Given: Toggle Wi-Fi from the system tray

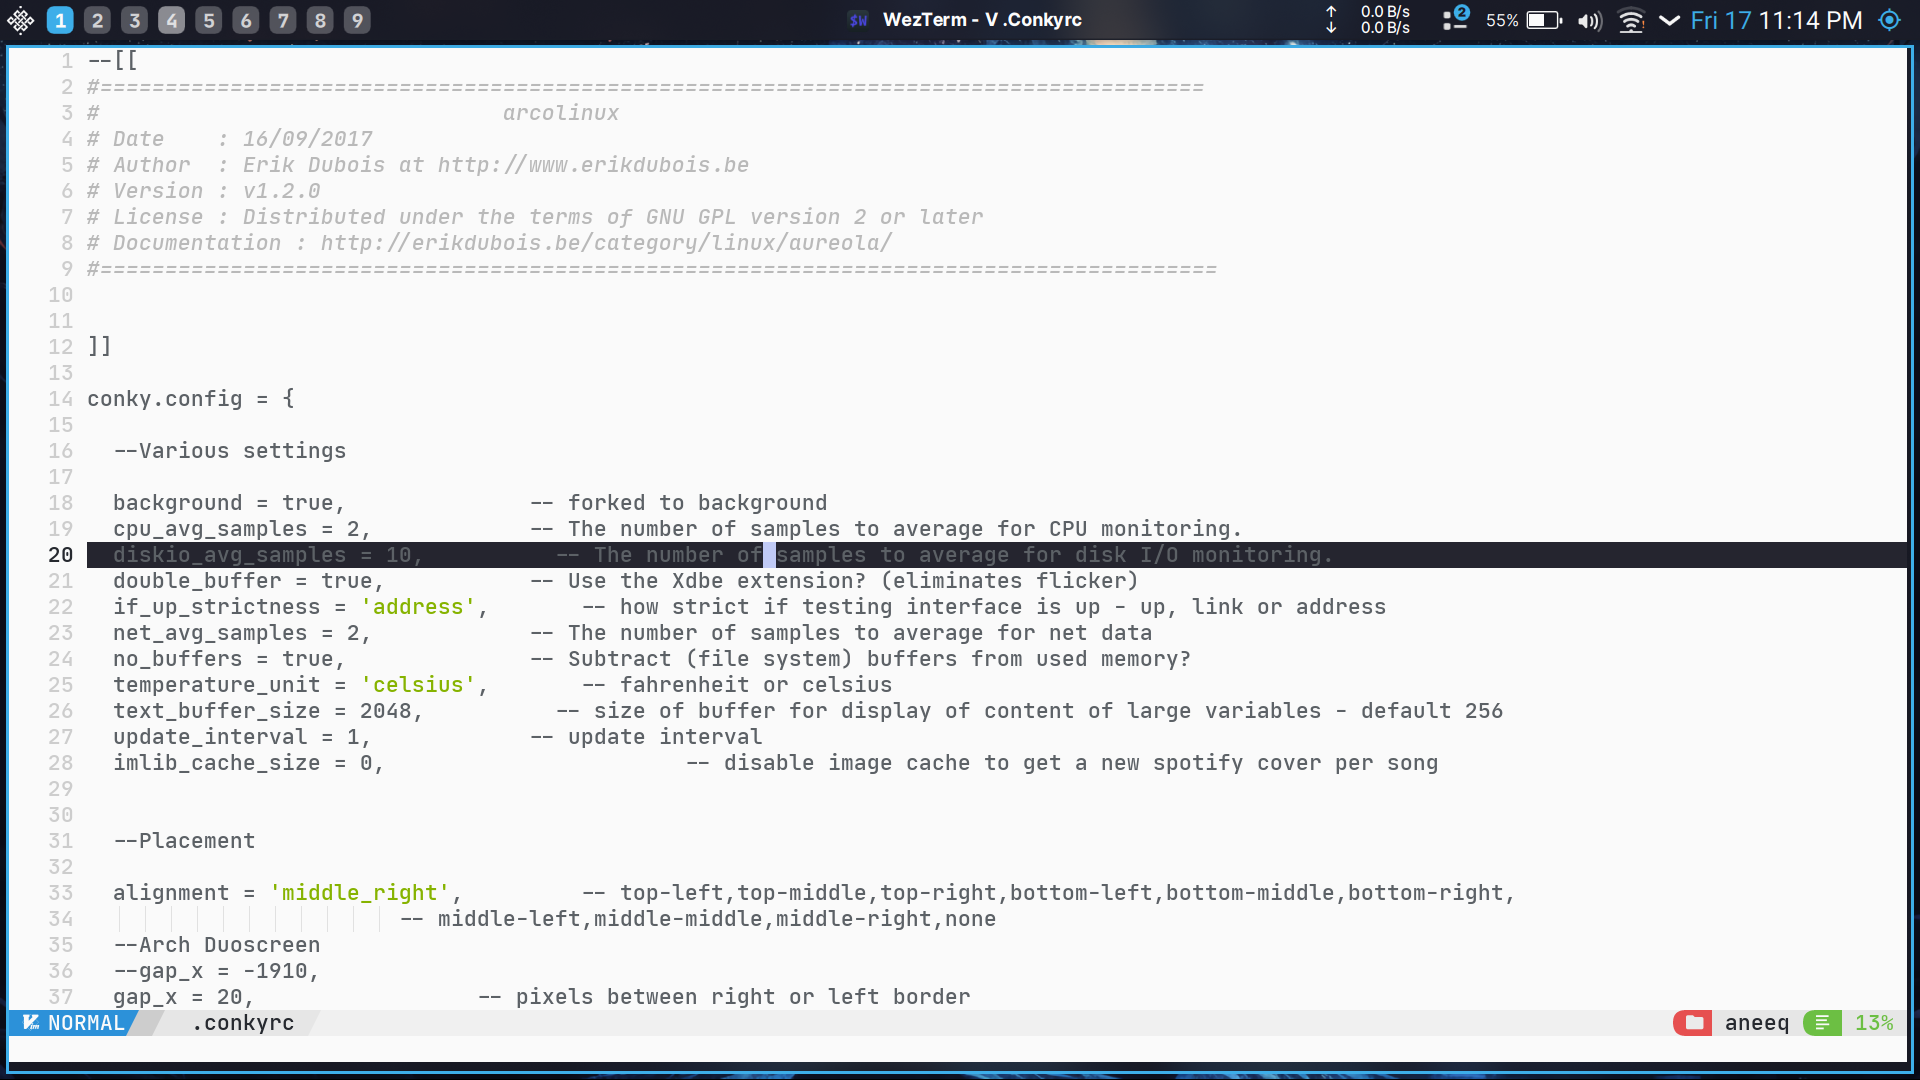Looking at the screenshot, I should coord(1631,19).
